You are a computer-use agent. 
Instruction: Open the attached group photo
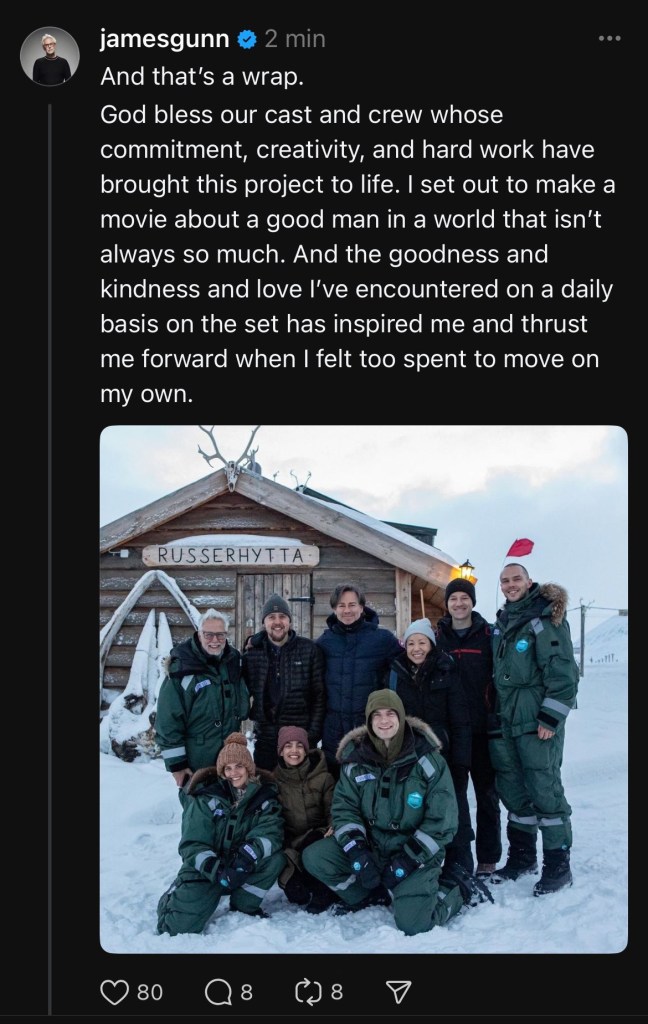(364, 689)
